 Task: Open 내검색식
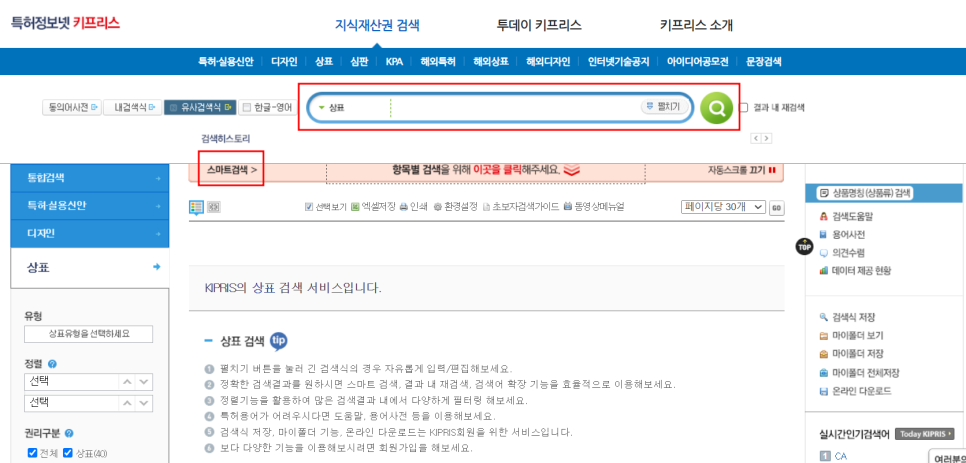[133, 108]
